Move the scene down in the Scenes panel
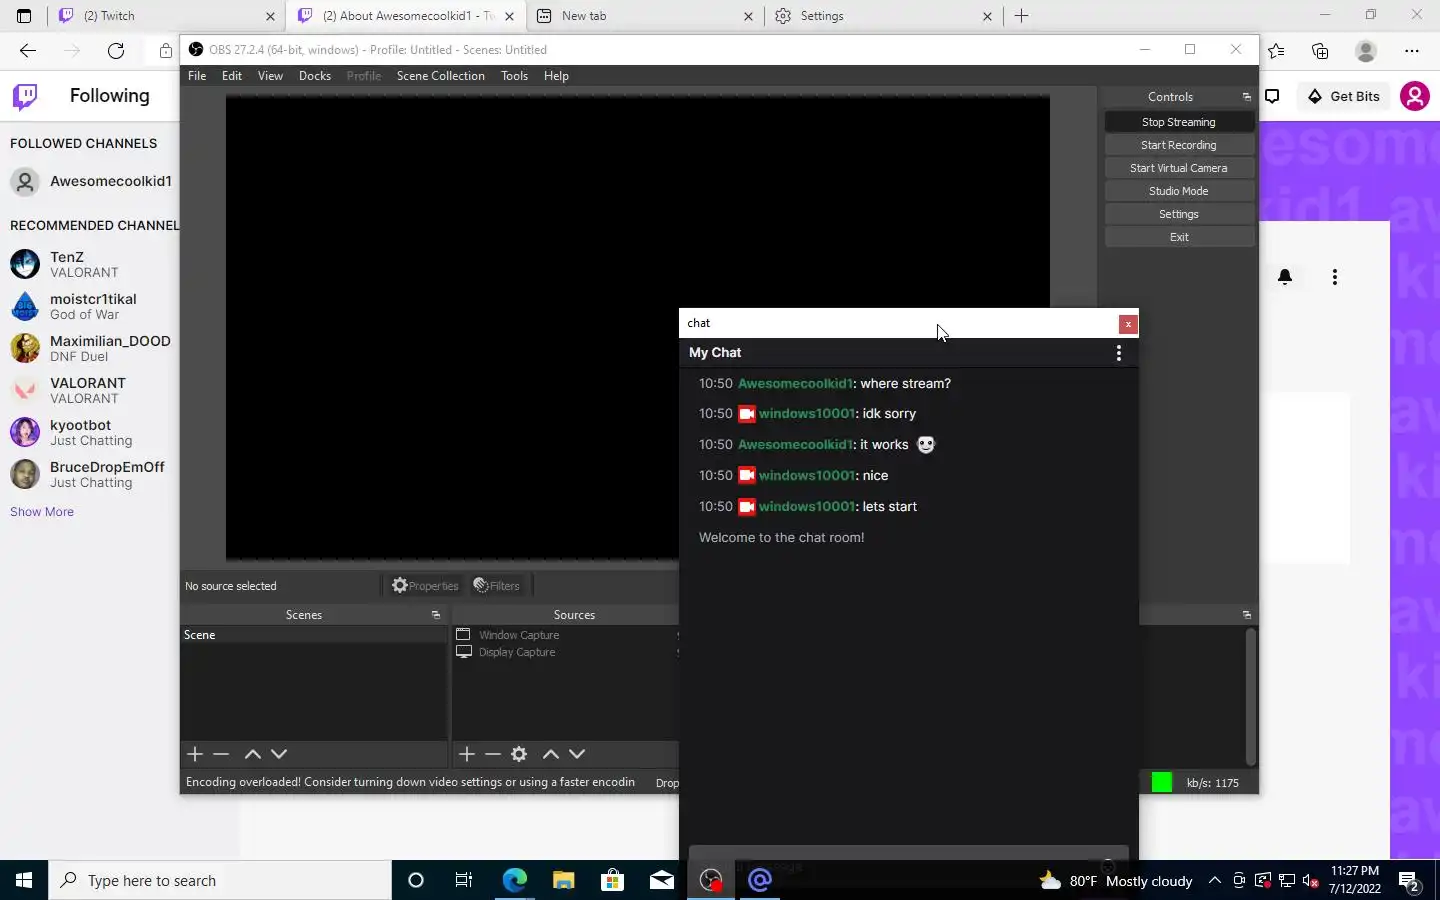 coord(279,754)
